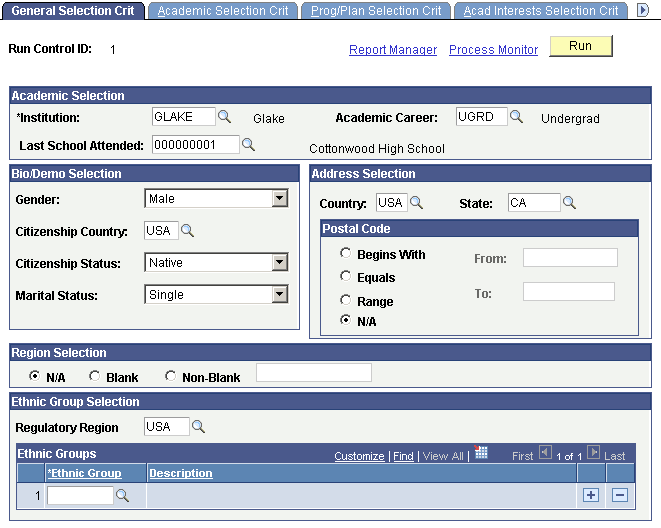This screenshot has width=661, height=528.
Task: Select Range postal code option
Action: click(345, 300)
